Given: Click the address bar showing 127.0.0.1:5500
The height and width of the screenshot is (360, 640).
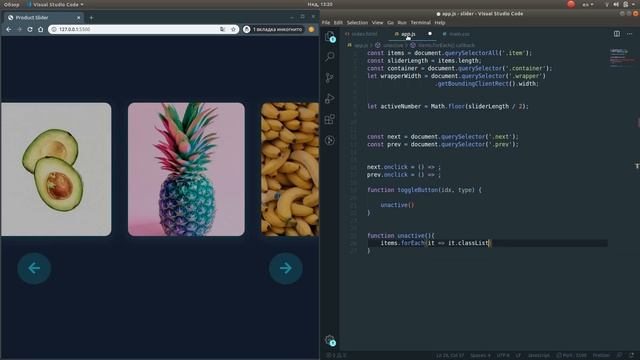Looking at the screenshot, I should click(x=143, y=29).
